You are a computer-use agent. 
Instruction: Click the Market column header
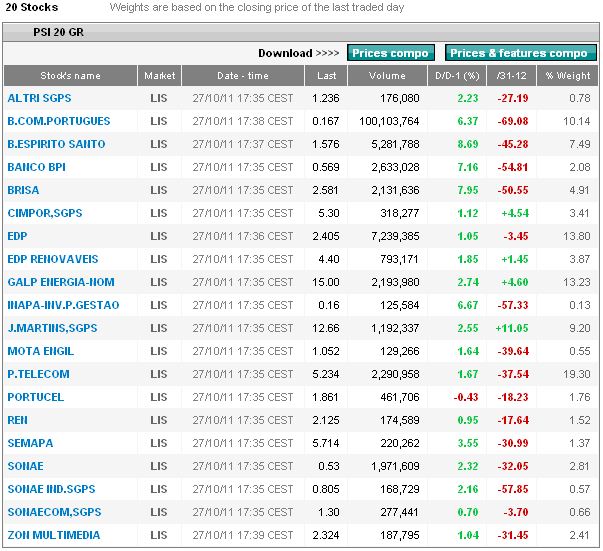coord(160,76)
